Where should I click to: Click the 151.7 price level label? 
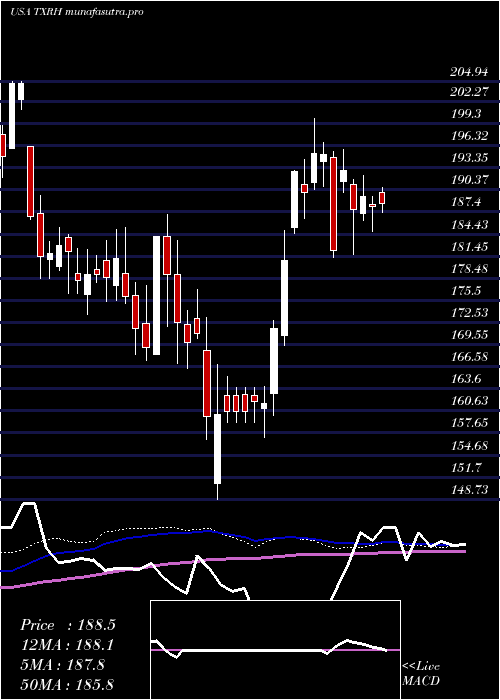(x=466, y=468)
